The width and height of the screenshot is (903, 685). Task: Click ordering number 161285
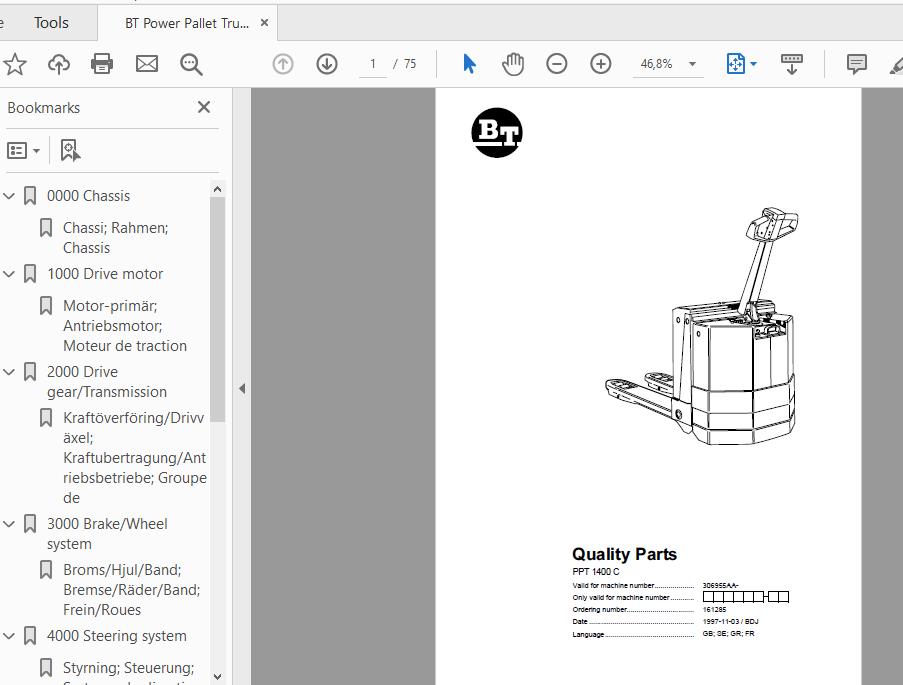tap(714, 610)
